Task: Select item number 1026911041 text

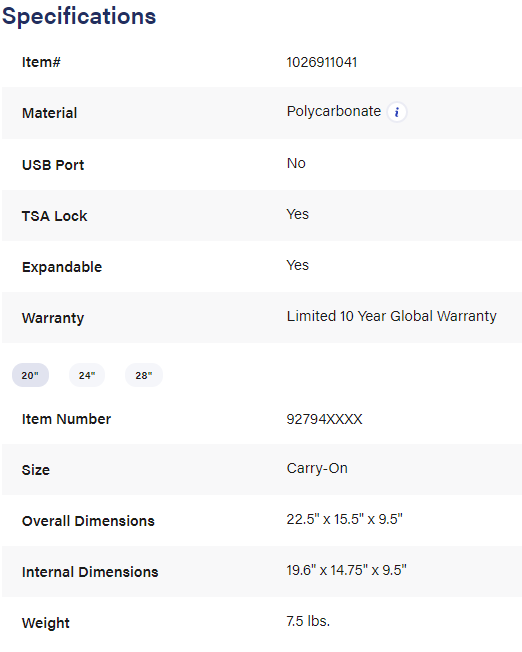Action: (322, 62)
